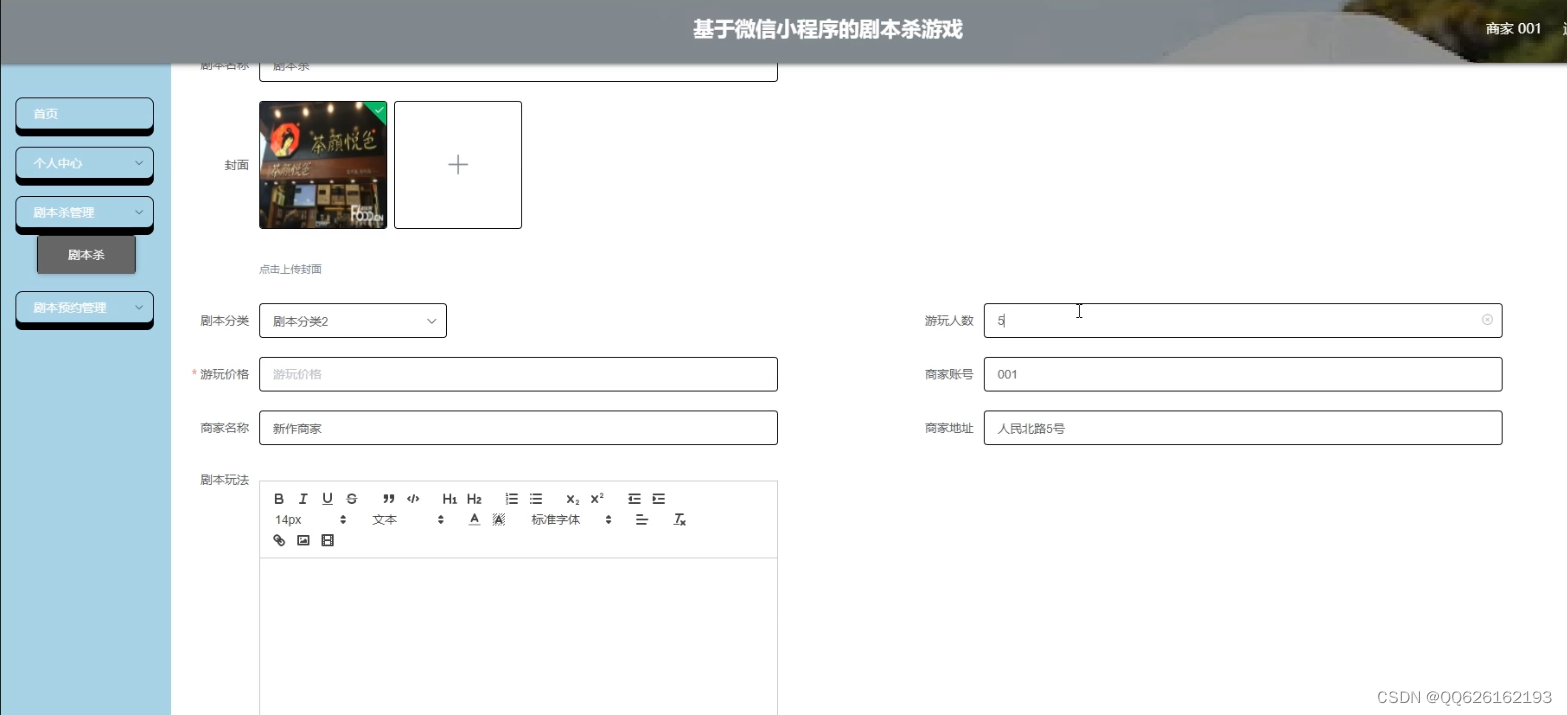Apply Heading 1 style in the editor

coord(449,498)
